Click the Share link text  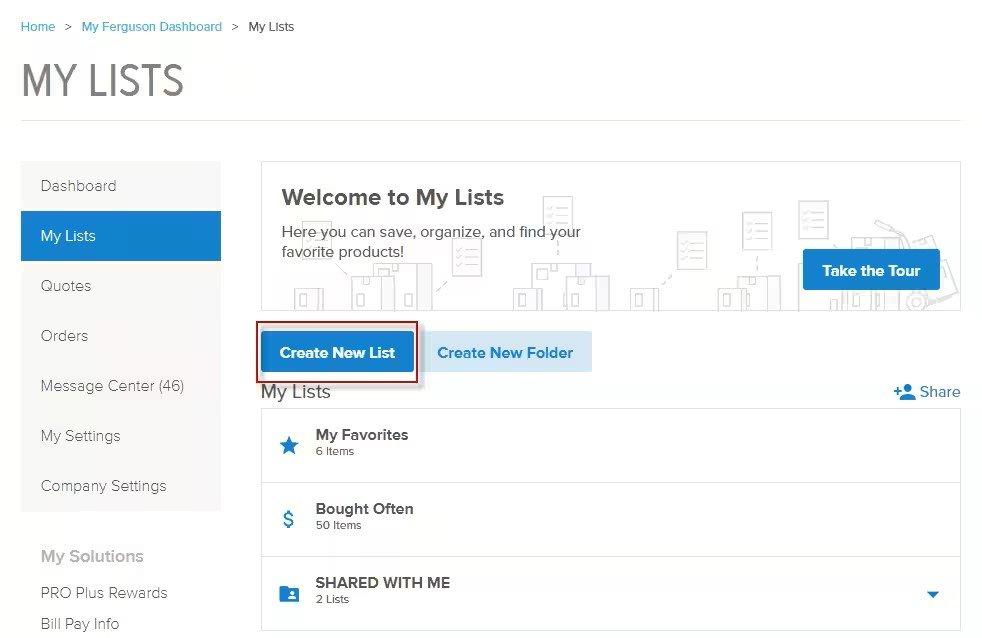click(939, 392)
